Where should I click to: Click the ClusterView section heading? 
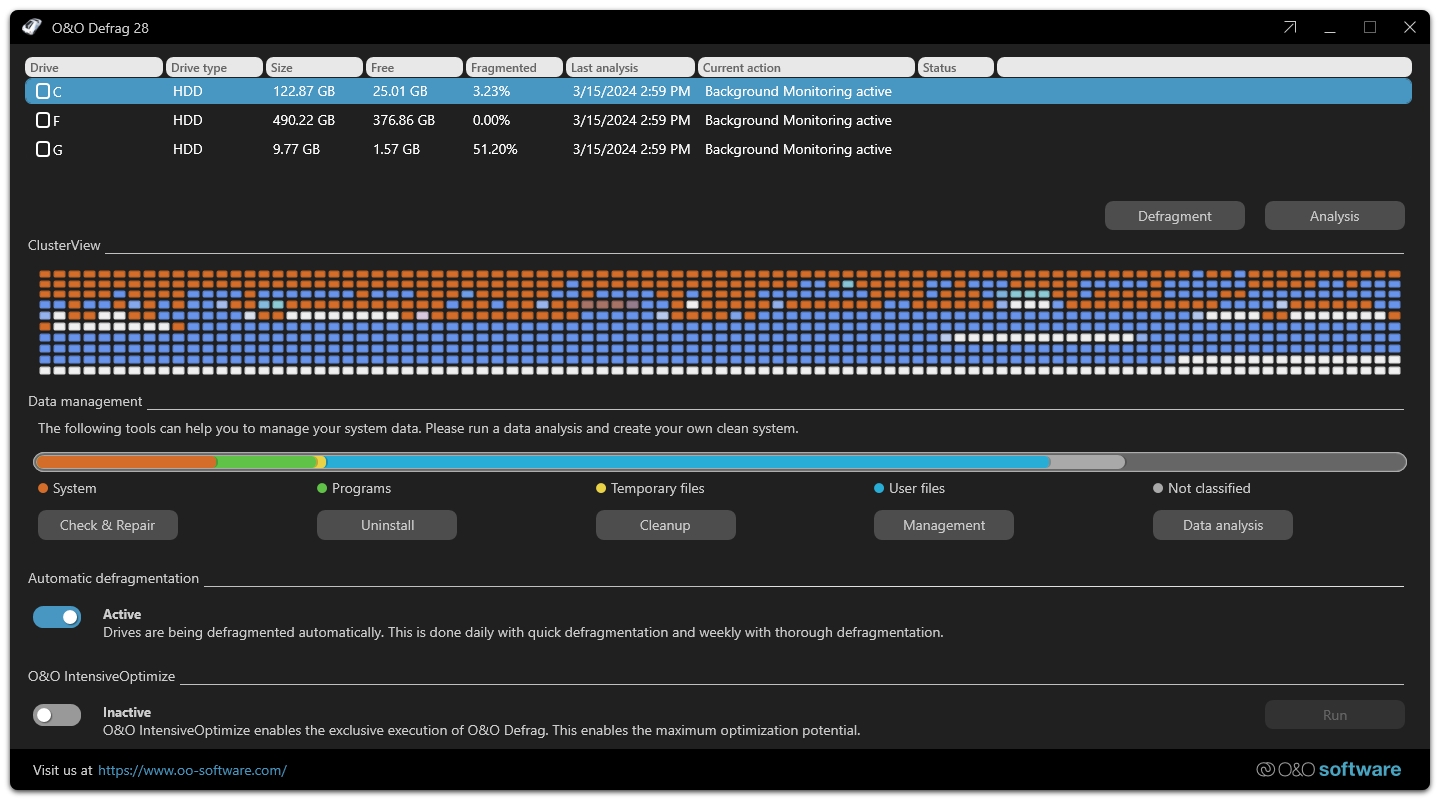coord(64,245)
